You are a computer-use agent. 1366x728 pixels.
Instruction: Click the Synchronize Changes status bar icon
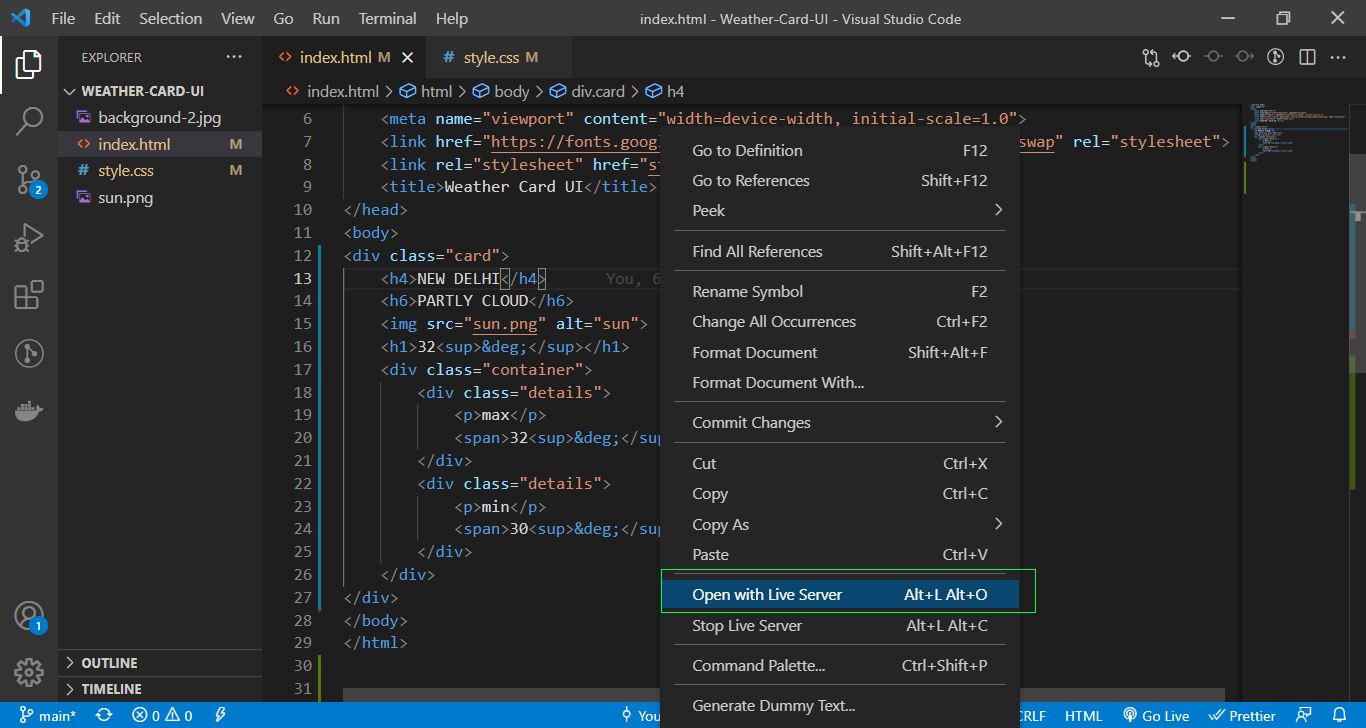104,715
